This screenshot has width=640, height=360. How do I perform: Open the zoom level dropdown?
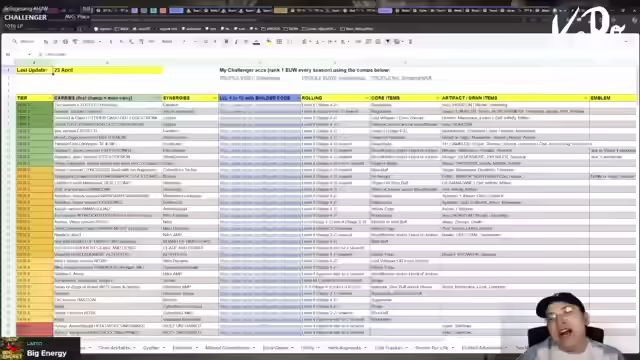[91, 42]
